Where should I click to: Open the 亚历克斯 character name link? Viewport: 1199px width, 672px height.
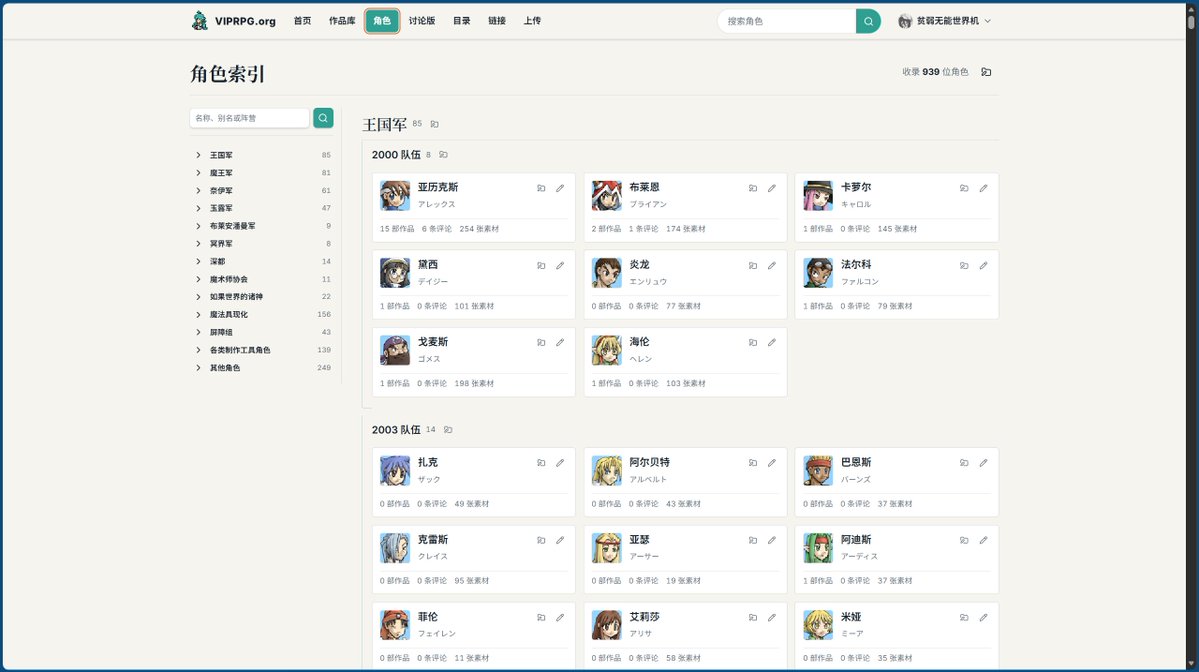(438, 187)
